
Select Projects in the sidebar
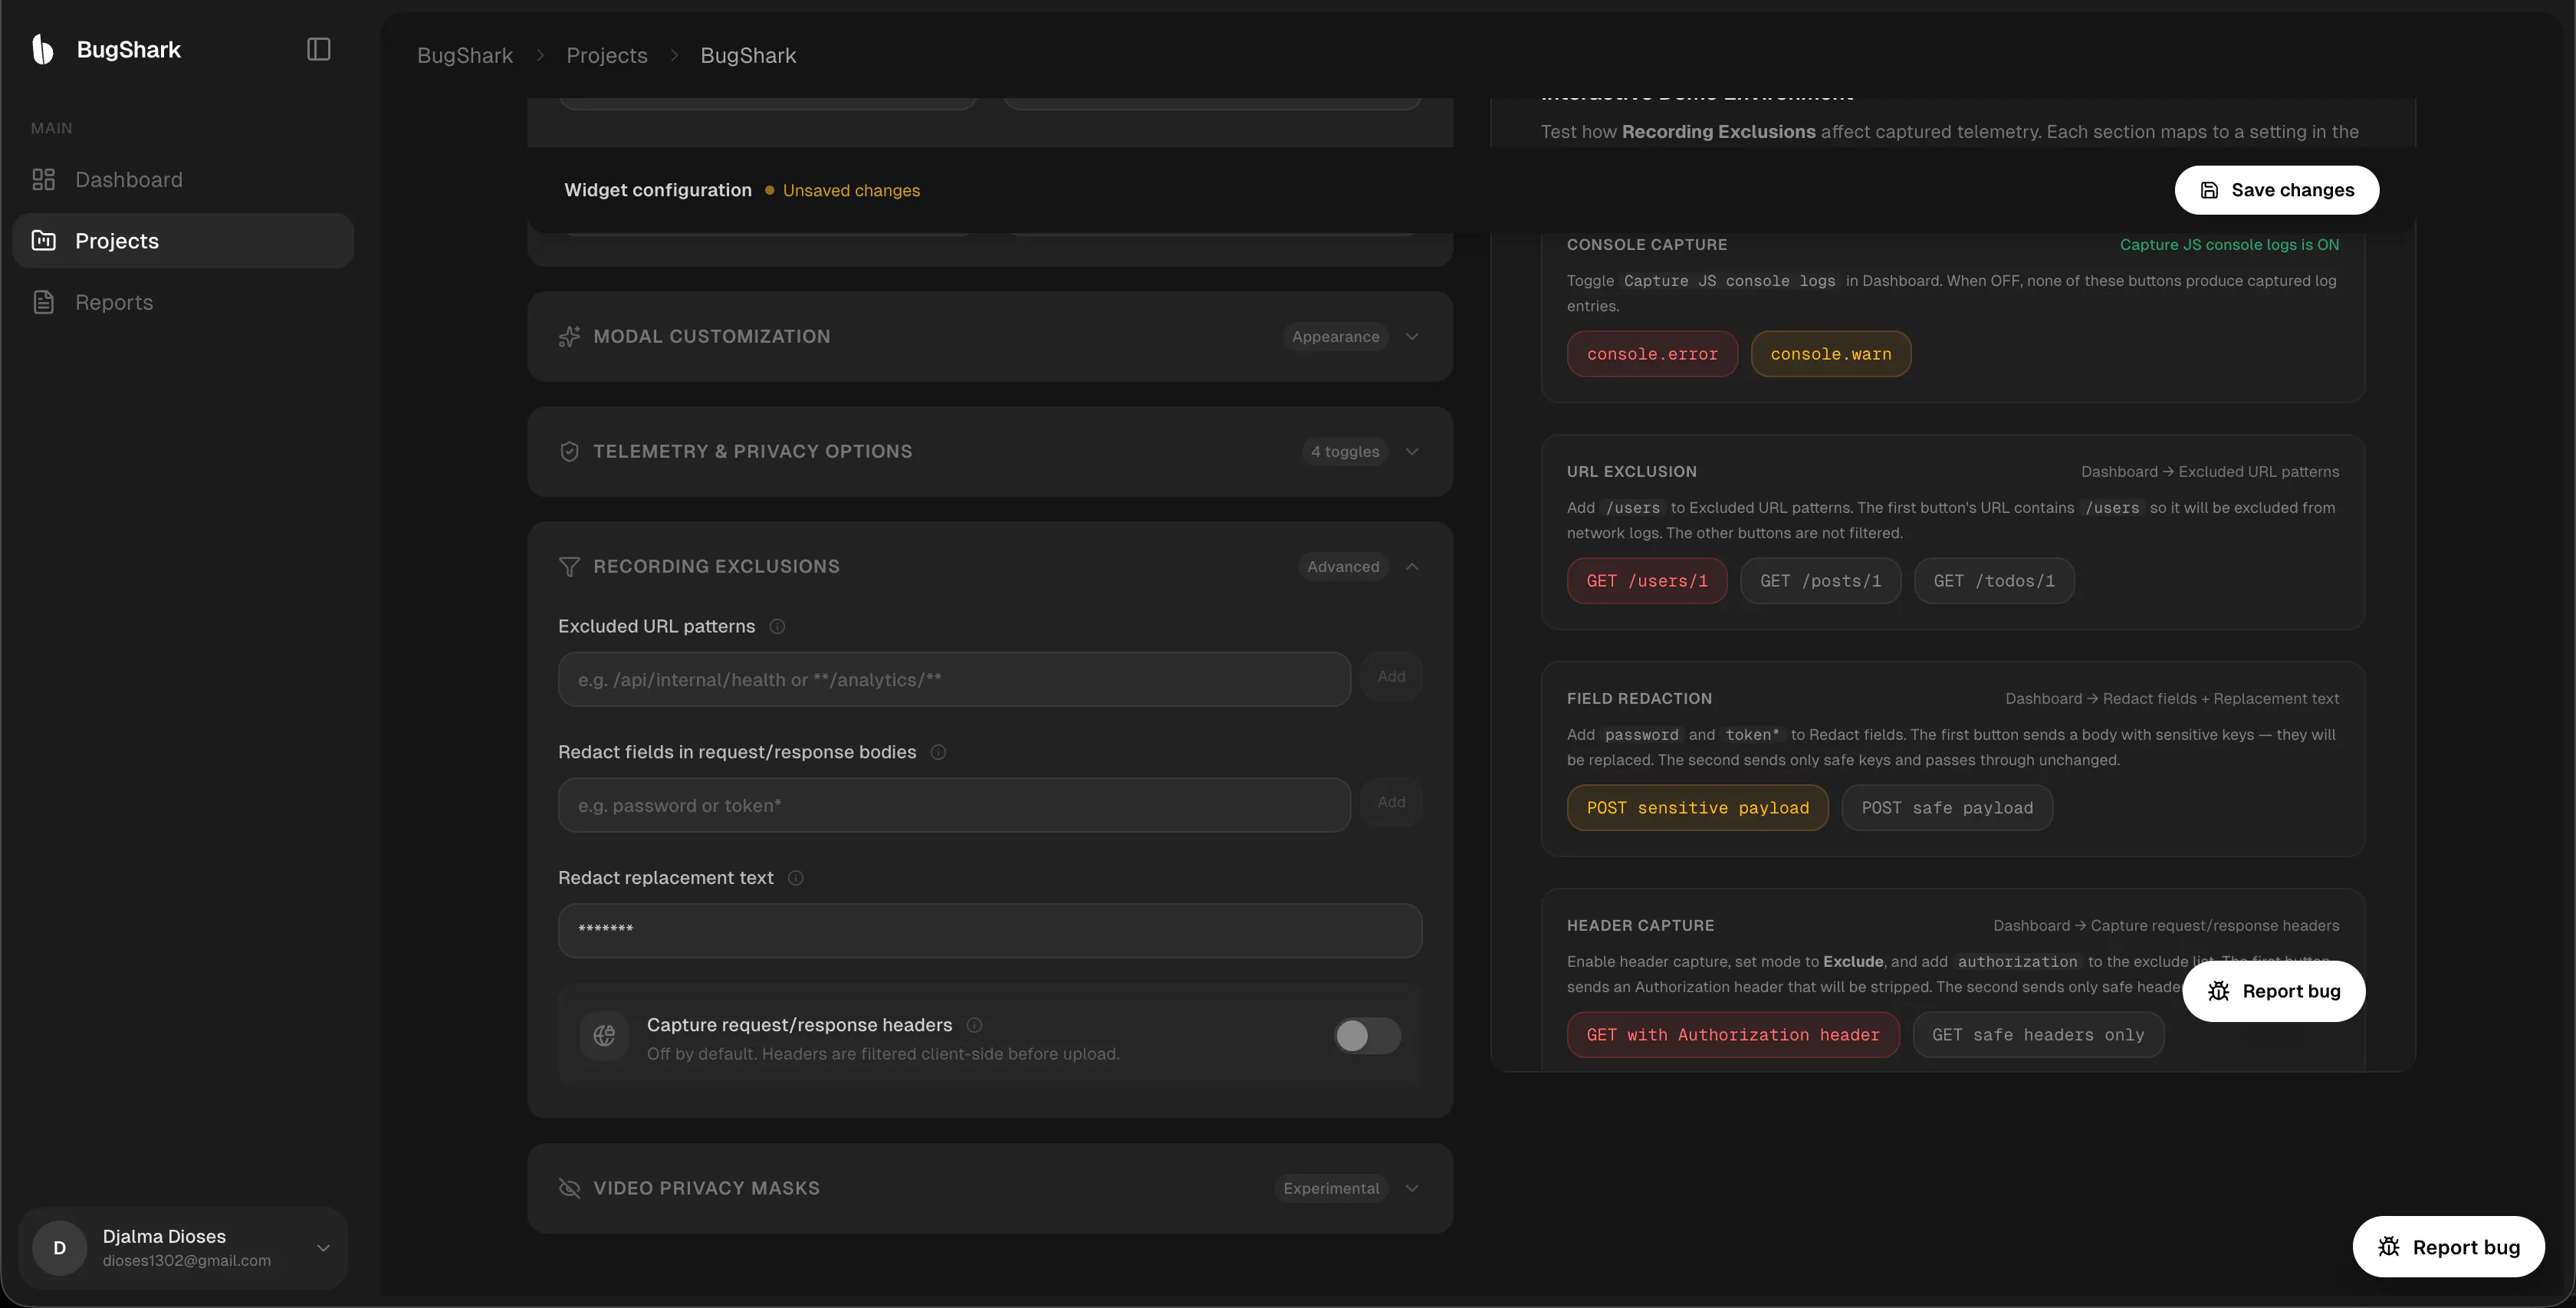click(x=183, y=240)
